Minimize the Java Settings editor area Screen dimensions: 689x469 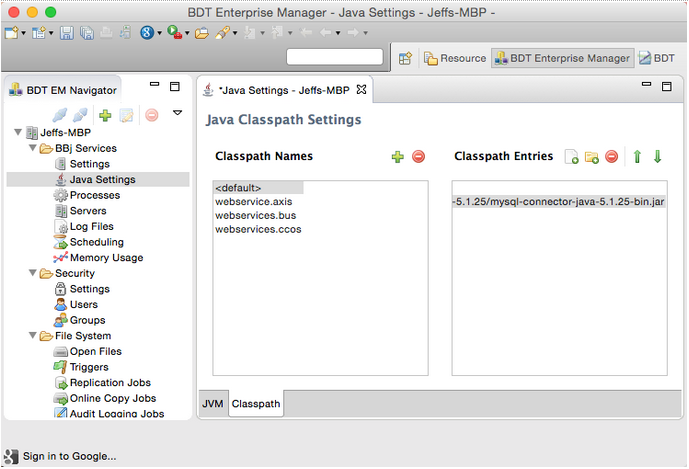click(x=646, y=84)
